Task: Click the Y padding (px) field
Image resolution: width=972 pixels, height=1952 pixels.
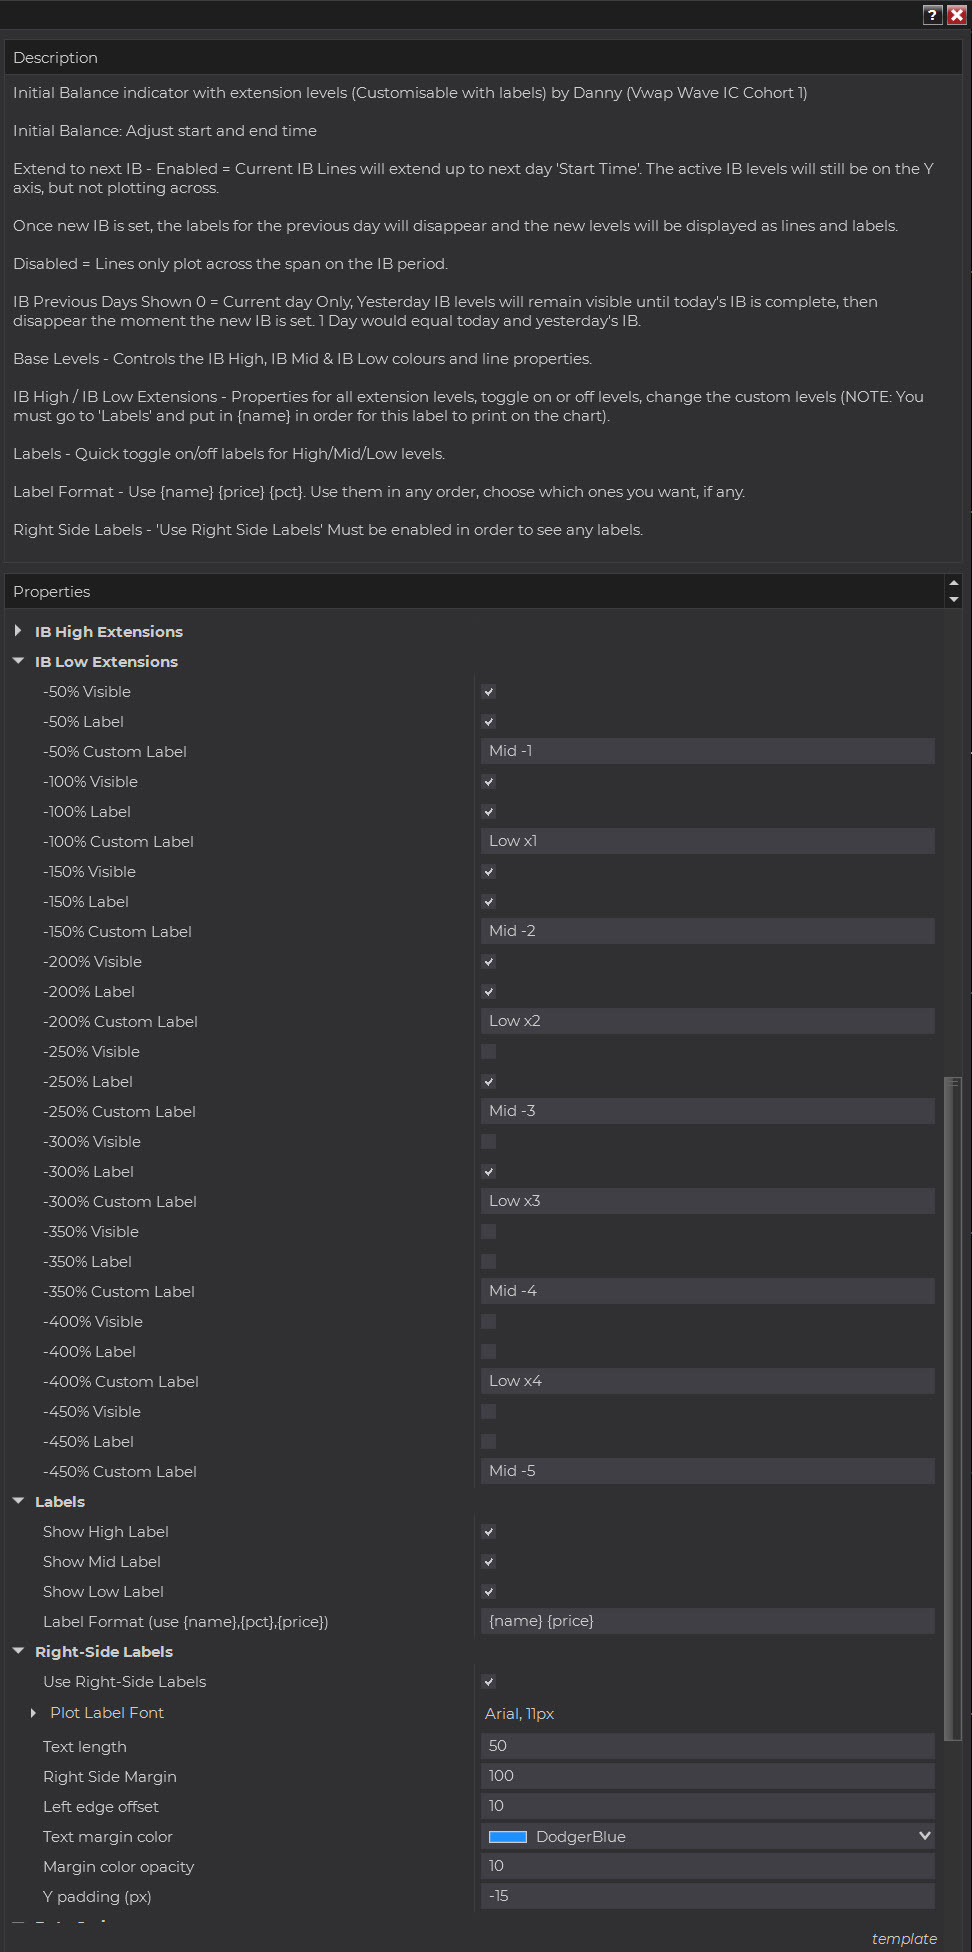Action: click(708, 1896)
